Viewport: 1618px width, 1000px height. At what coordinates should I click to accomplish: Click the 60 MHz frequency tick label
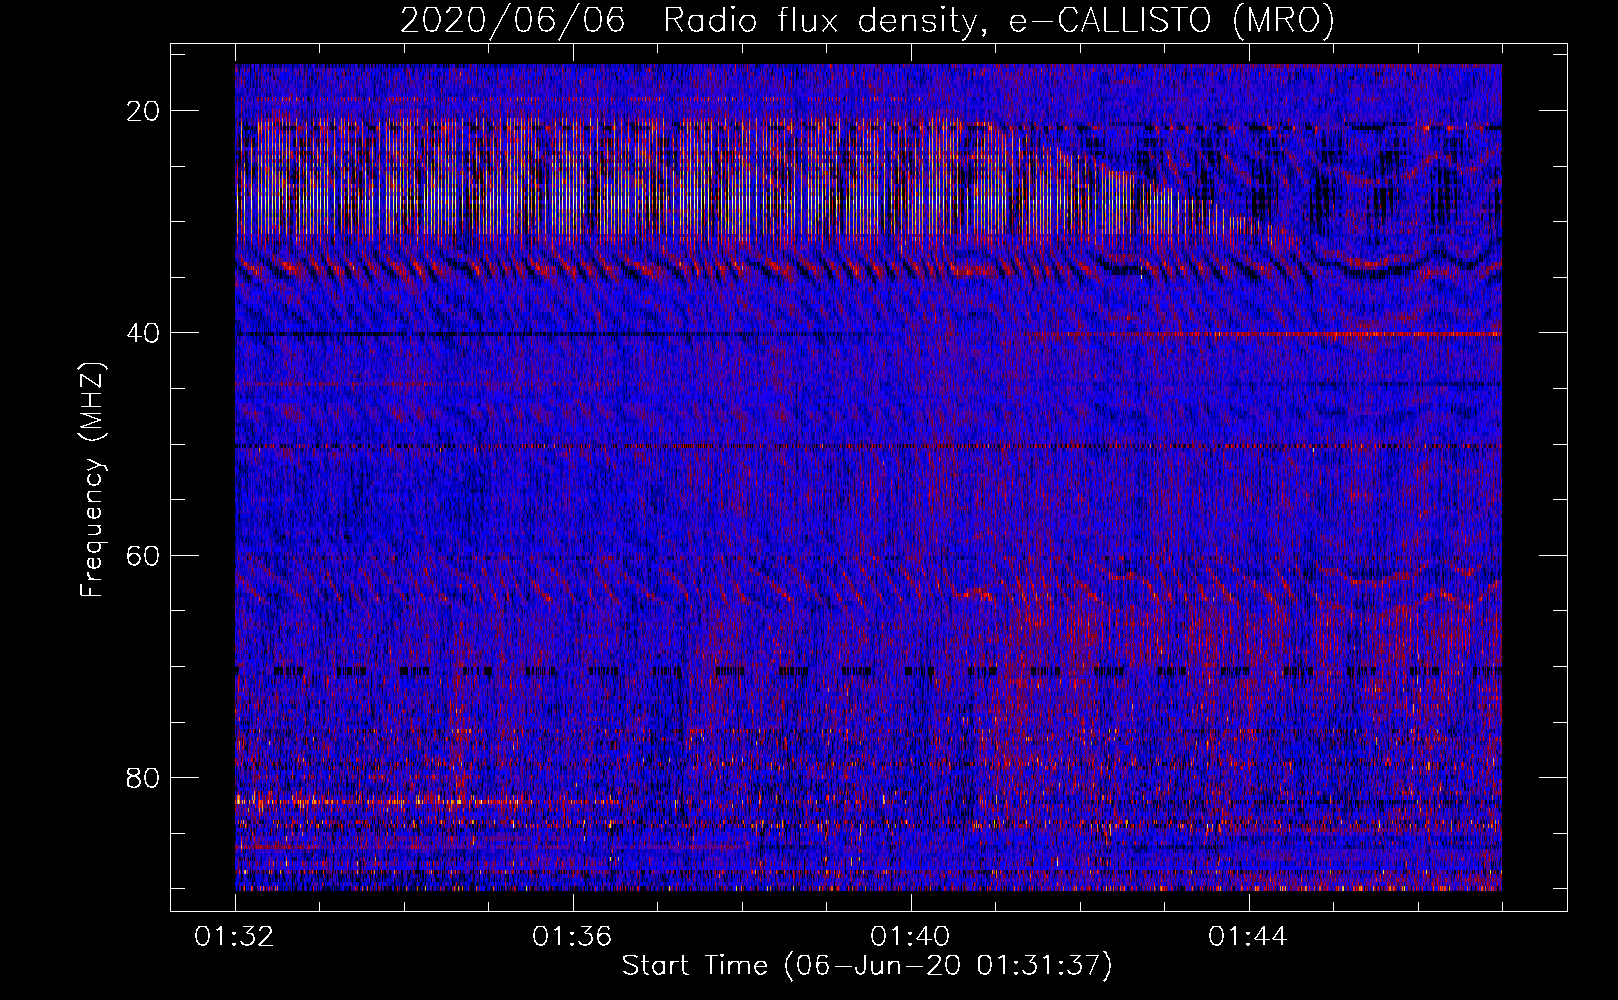(x=144, y=555)
